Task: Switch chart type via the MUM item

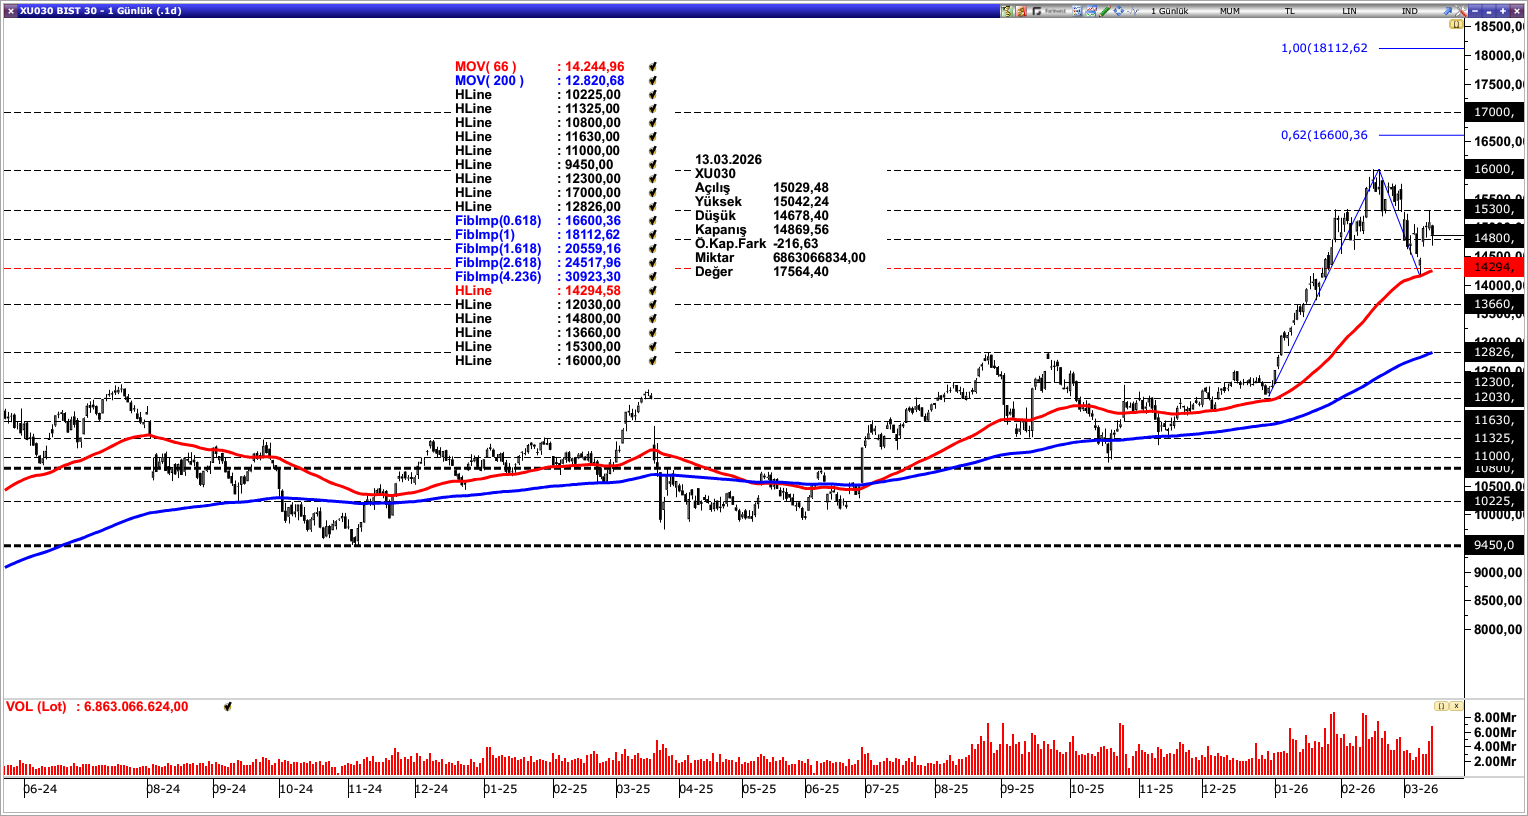Action: pos(1229,11)
